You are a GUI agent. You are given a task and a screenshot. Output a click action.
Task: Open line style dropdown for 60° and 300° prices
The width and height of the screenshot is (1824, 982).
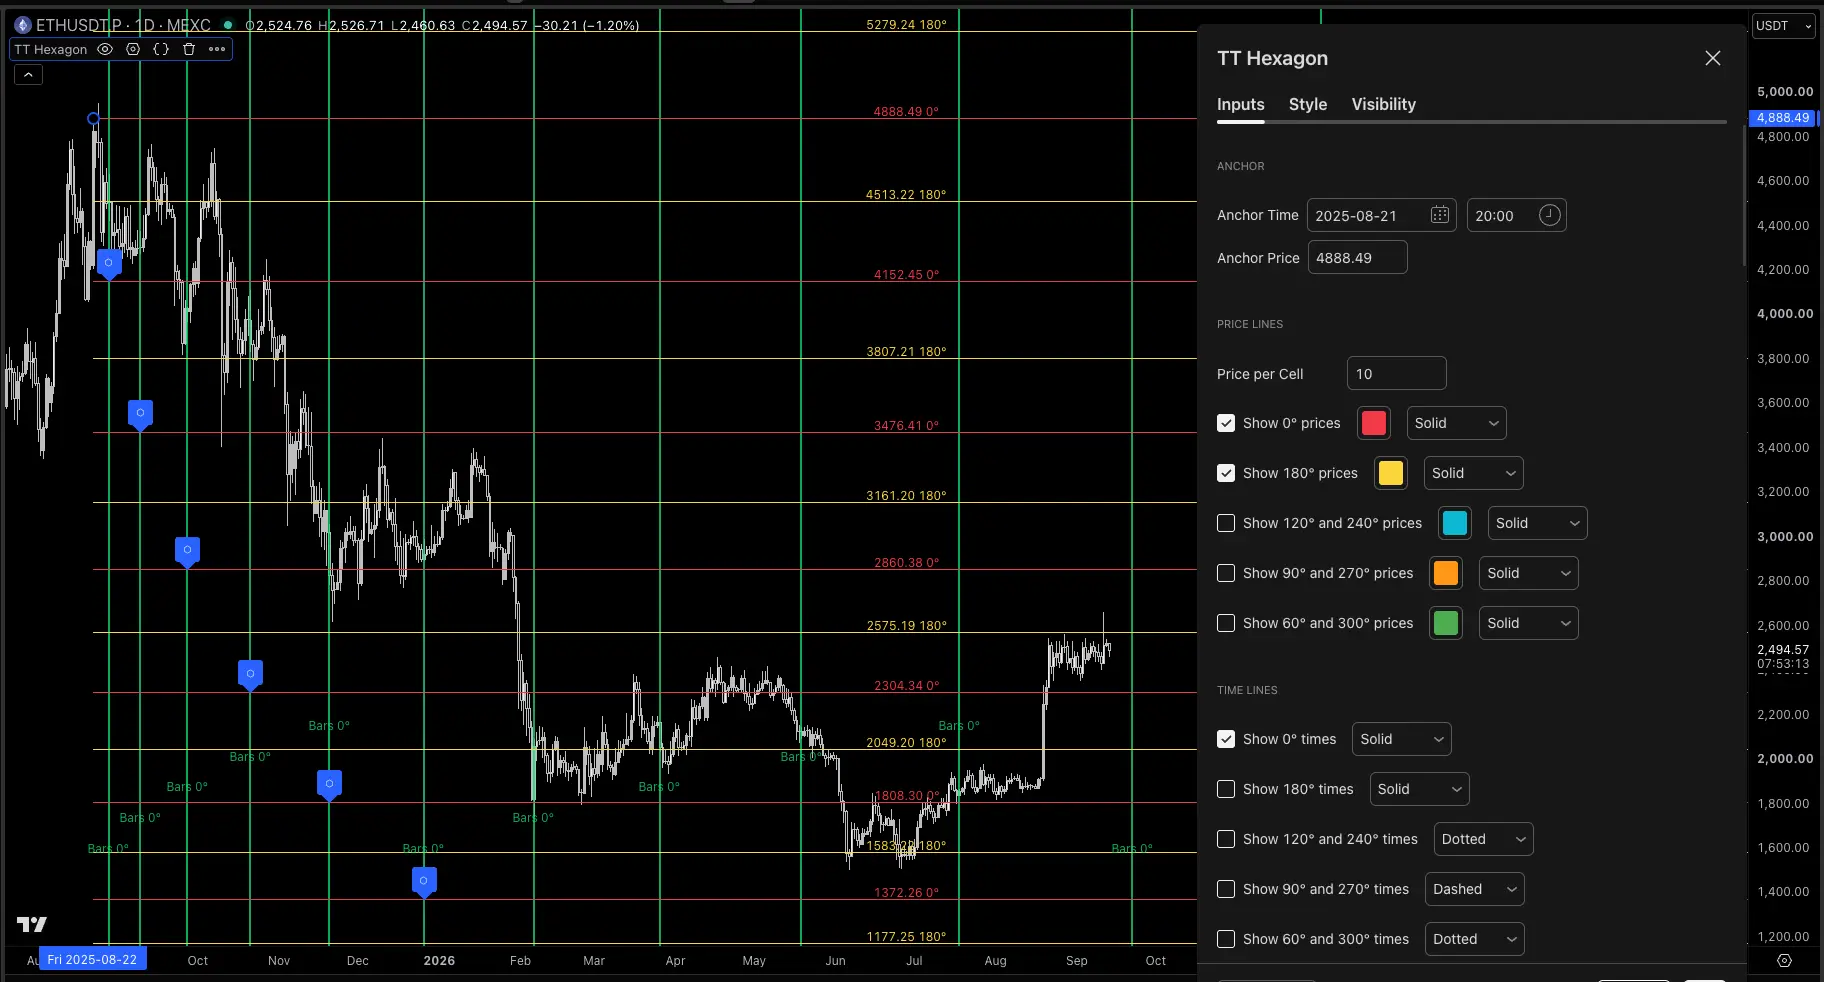coord(1528,623)
